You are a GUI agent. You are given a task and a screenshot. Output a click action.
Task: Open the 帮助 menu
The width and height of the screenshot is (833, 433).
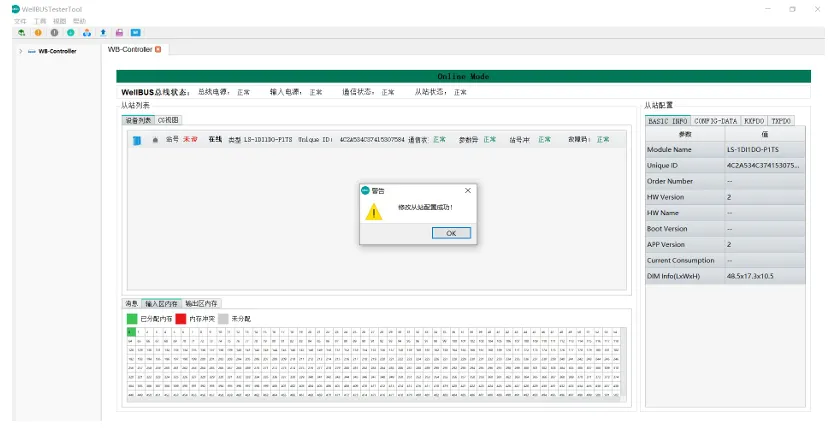[x=79, y=21]
